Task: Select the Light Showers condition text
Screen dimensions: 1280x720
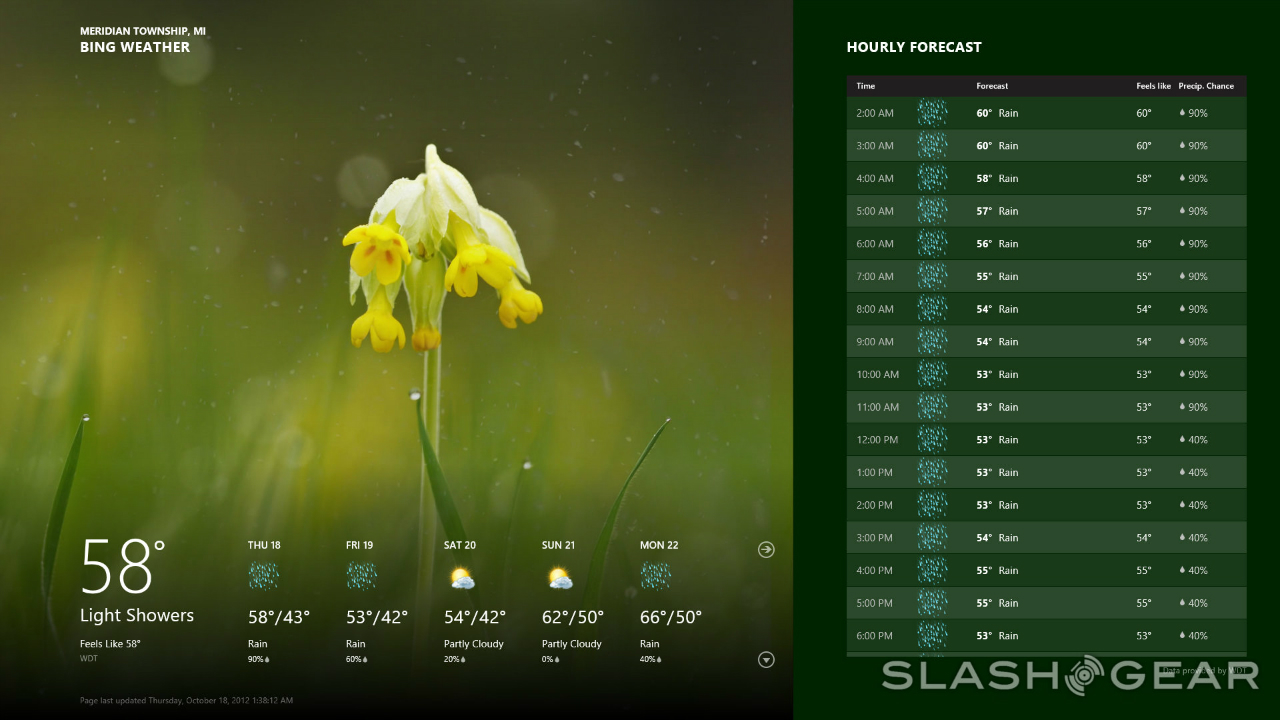Action: tap(137, 616)
